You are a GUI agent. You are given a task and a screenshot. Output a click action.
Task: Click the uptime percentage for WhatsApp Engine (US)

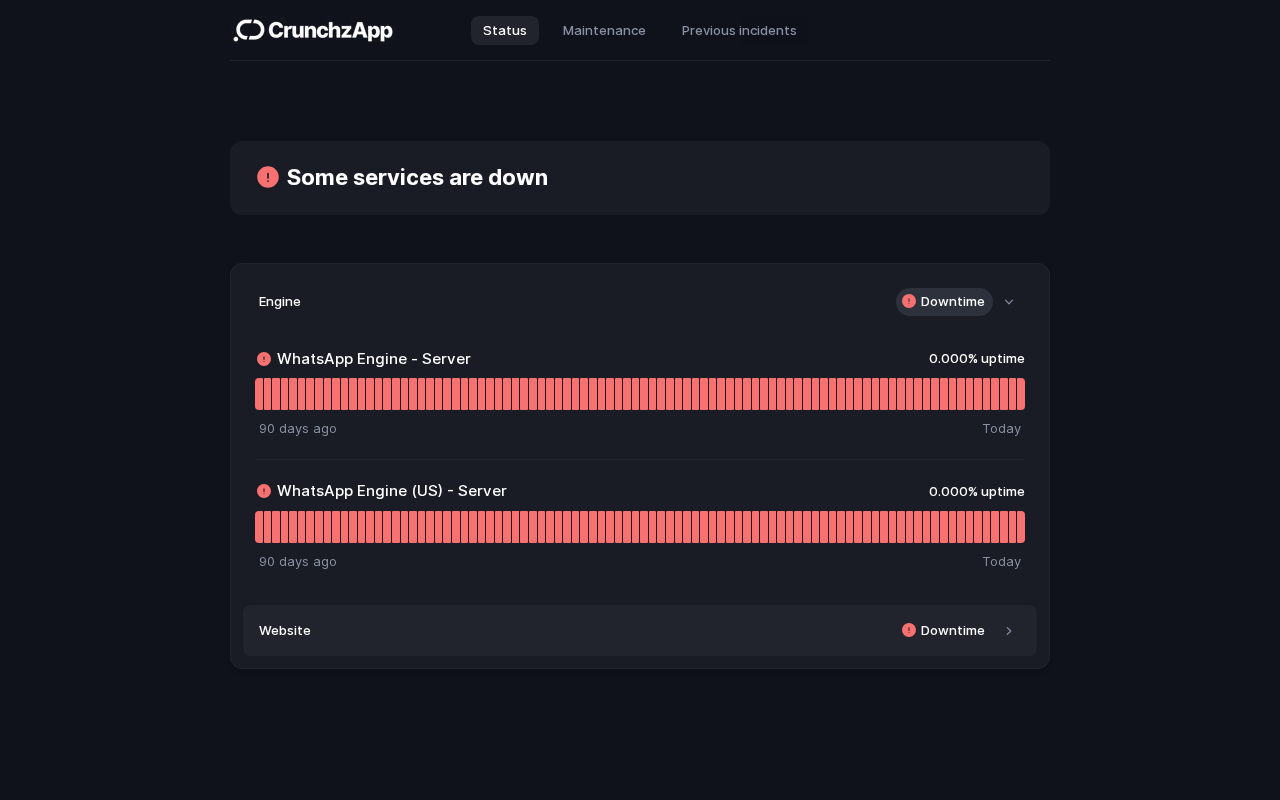977,491
